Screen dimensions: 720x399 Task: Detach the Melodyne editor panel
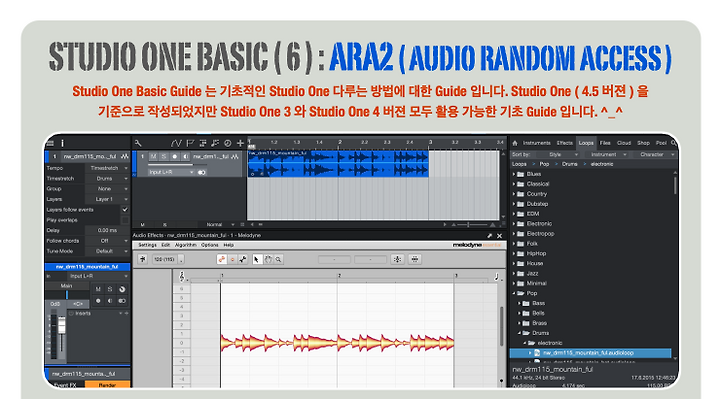pyautogui.click(x=489, y=236)
